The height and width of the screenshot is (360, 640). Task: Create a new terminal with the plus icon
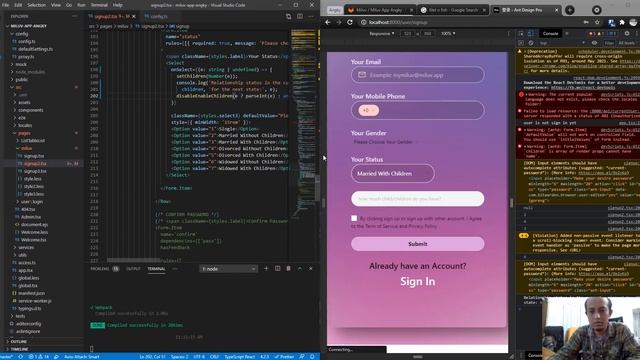point(266,269)
